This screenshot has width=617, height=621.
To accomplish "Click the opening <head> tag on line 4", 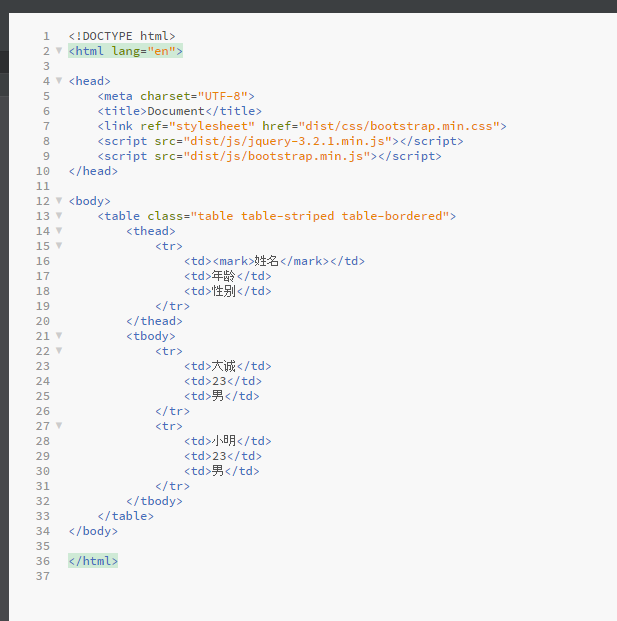I will [90, 81].
